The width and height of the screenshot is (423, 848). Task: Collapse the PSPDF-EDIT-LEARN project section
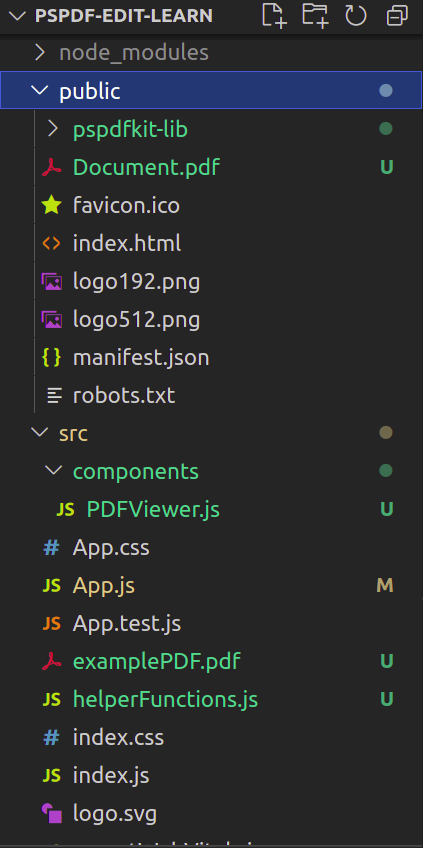(x=18, y=16)
